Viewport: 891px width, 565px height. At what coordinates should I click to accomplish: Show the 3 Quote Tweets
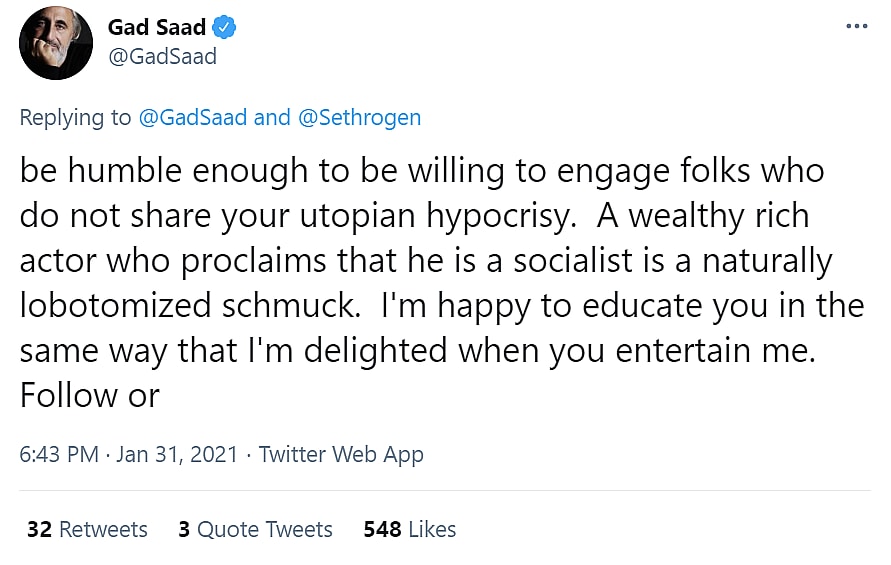tap(255, 529)
